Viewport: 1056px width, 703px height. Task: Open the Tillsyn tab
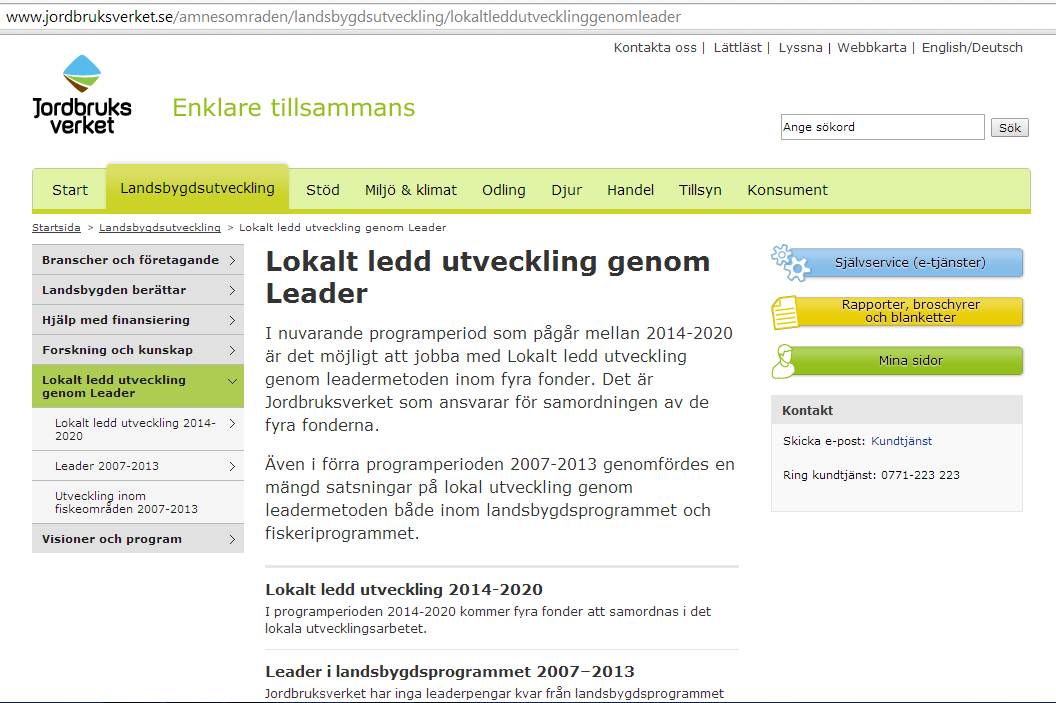pos(700,190)
